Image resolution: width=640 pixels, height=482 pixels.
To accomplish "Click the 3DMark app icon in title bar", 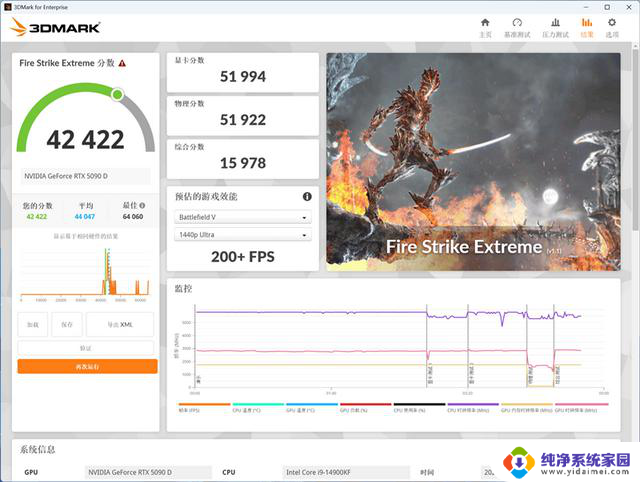I will (x=7, y=7).
